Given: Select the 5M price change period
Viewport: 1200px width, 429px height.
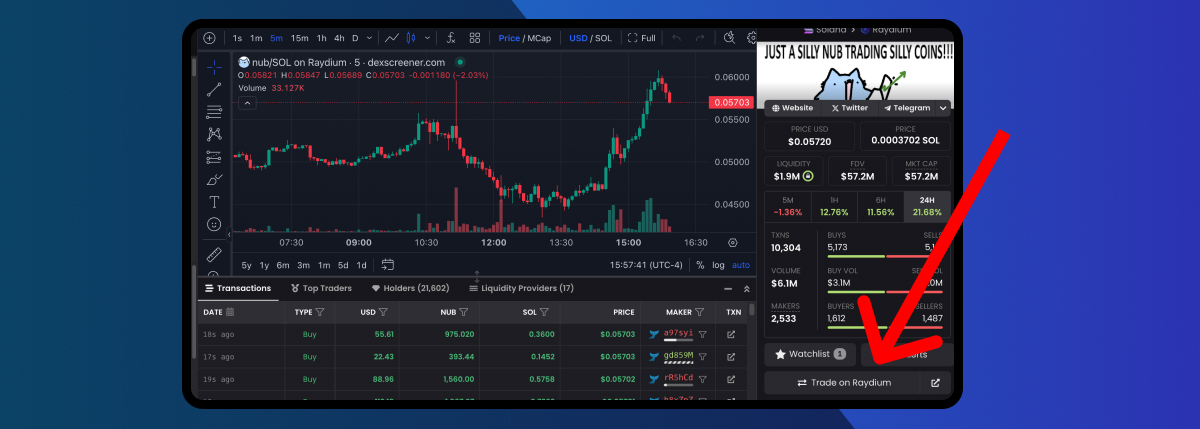Looking at the screenshot, I should [787, 205].
